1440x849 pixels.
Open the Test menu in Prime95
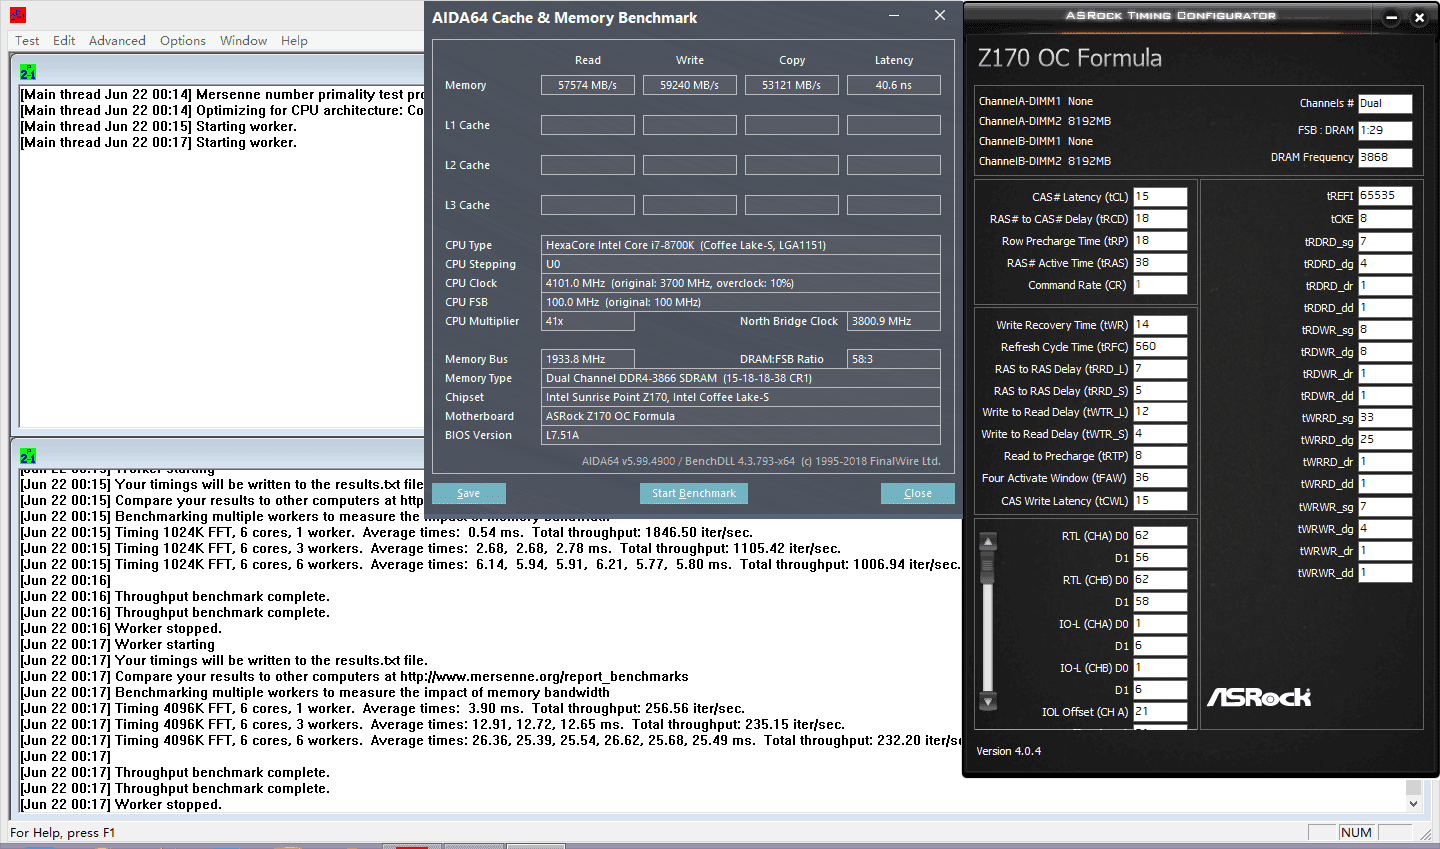[27, 41]
